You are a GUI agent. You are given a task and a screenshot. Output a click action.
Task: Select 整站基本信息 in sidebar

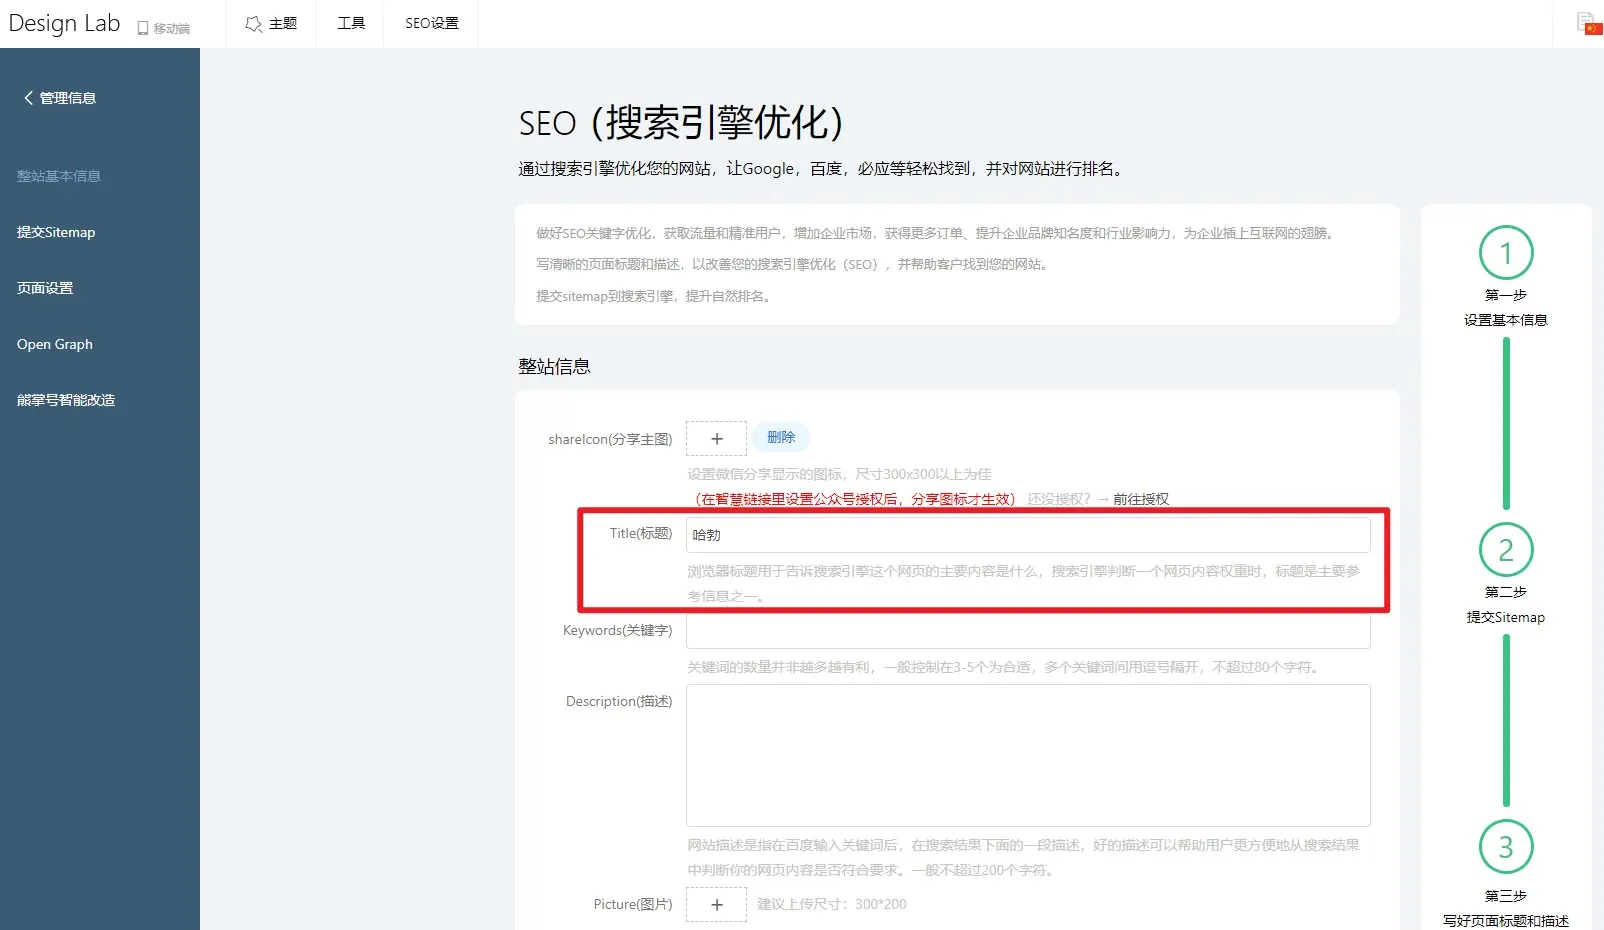pos(59,176)
